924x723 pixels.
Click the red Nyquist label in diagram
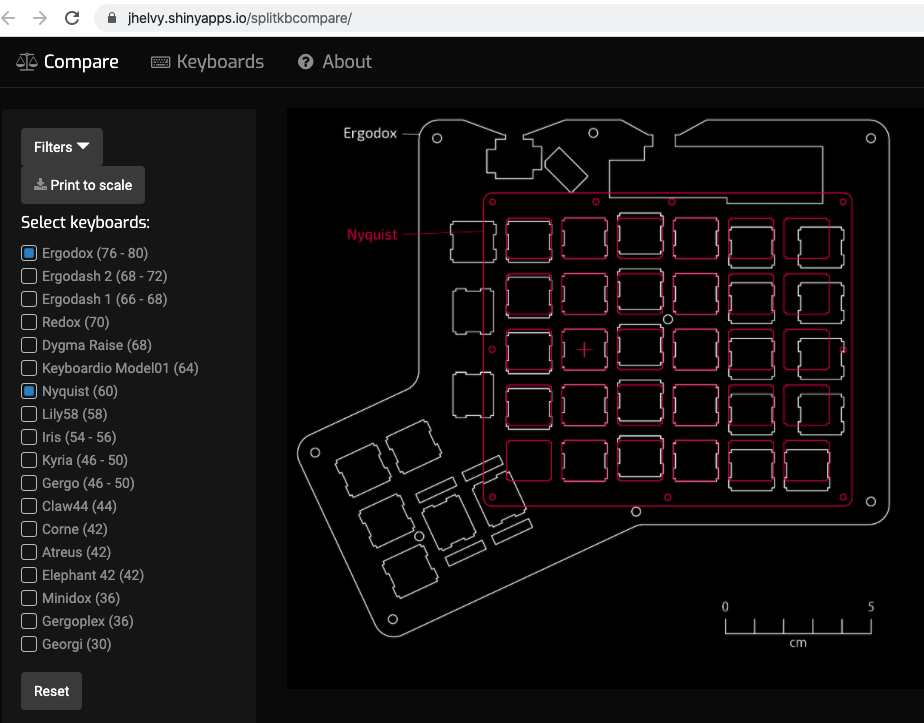click(x=372, y=235)
